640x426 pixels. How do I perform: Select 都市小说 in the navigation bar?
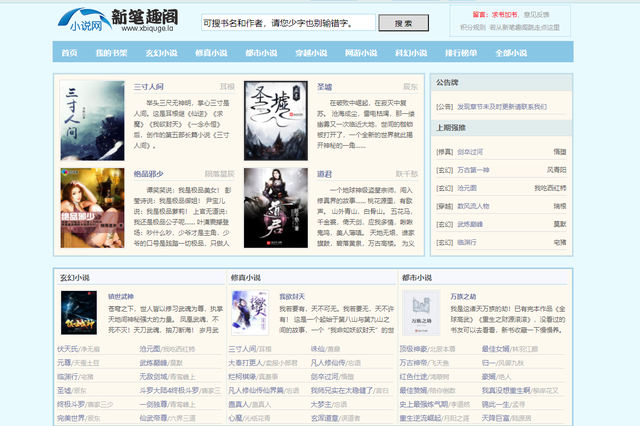(261, 53)
